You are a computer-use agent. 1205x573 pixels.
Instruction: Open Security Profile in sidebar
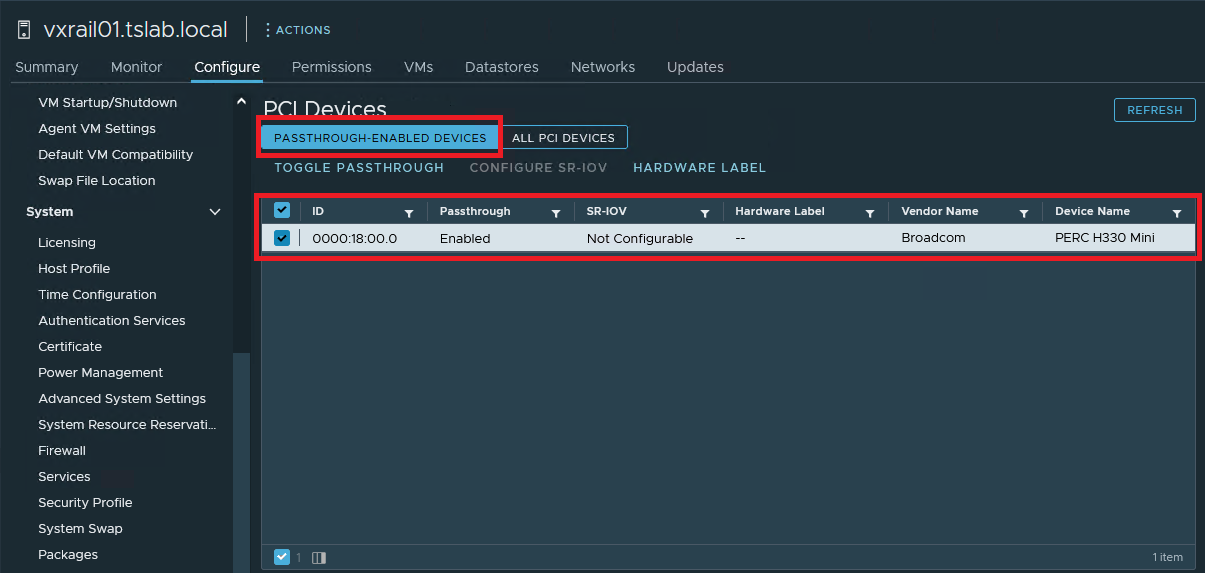(85, 503)
